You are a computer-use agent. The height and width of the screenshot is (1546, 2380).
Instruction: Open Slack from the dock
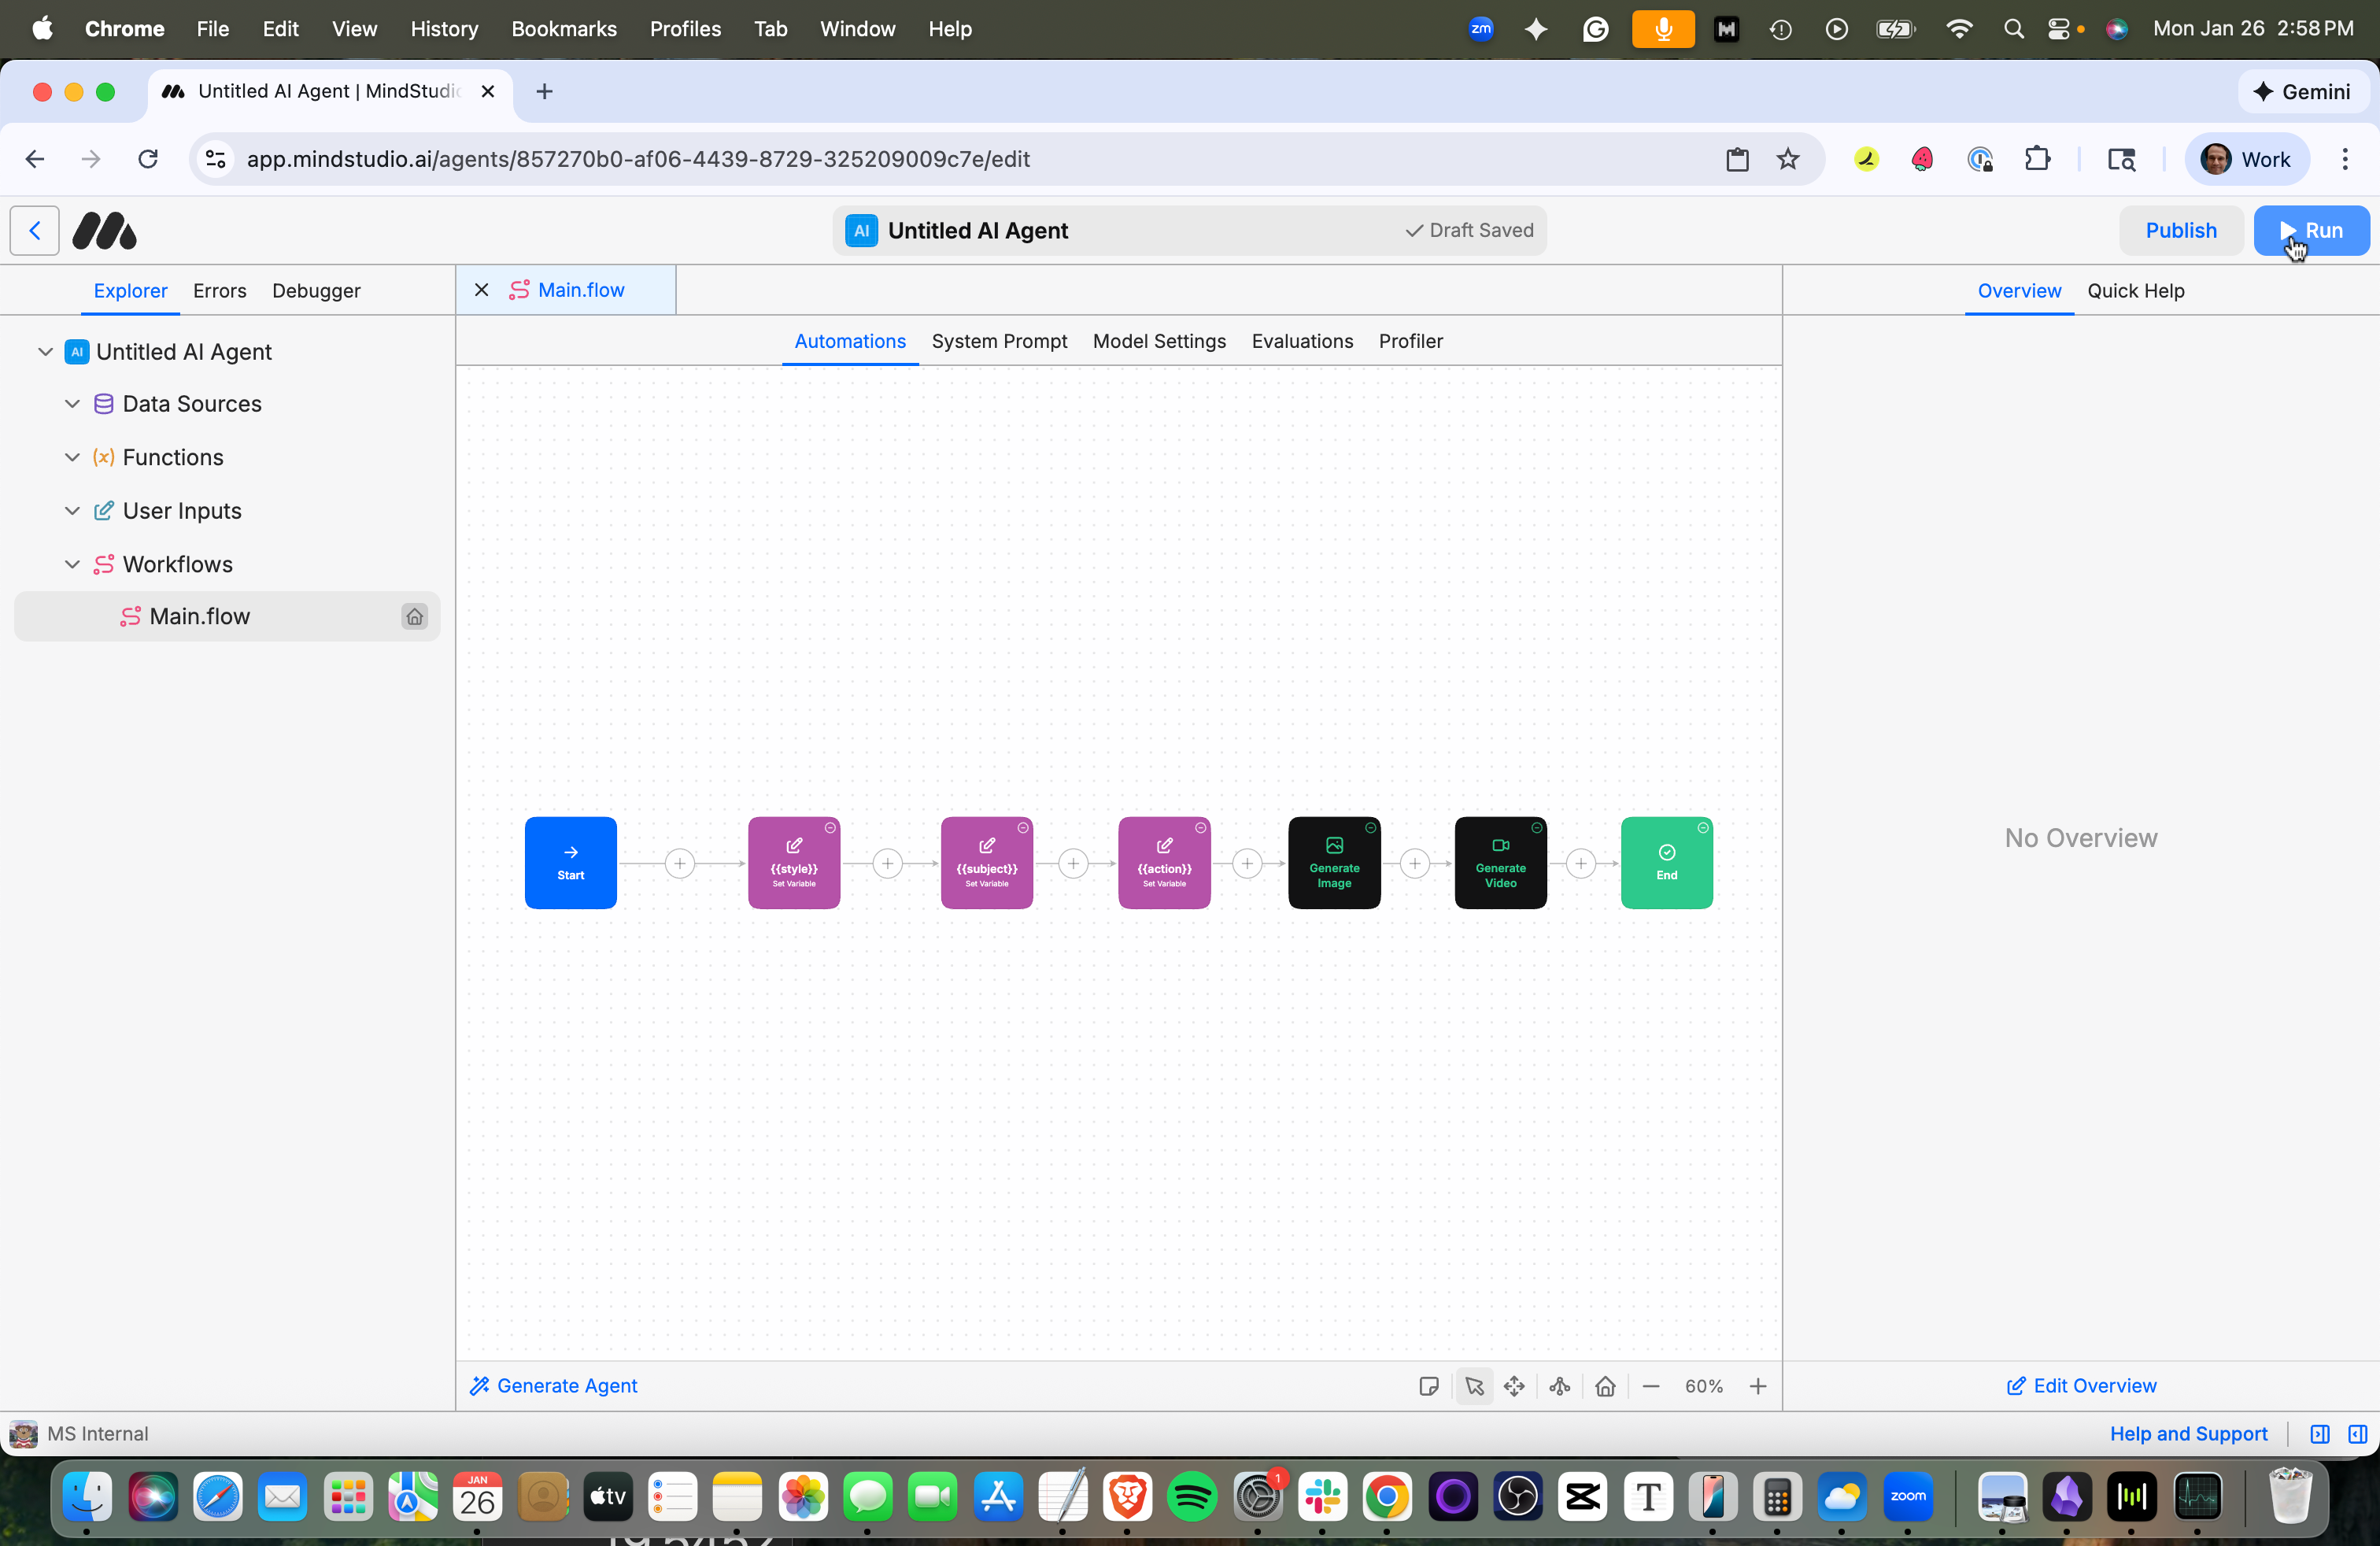click(1322, 1497)
